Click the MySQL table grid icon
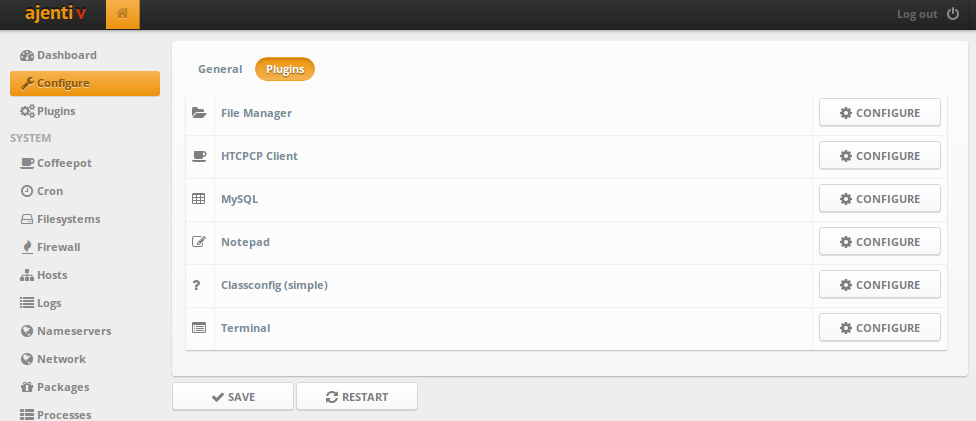Screen dimensions: 976x421 click(x=198, y=199)
